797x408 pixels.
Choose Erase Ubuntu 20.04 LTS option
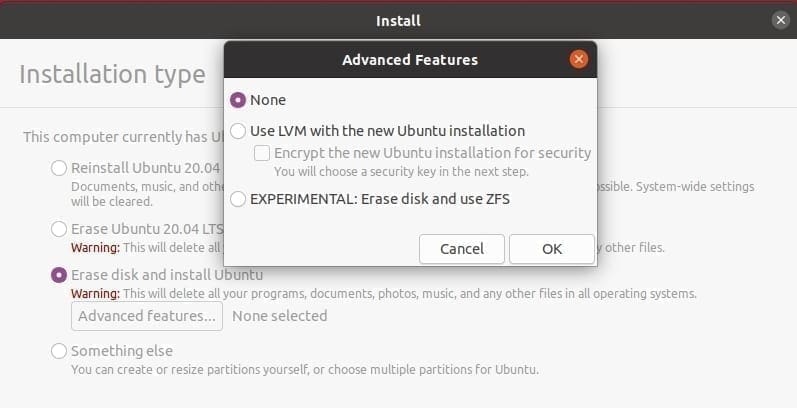tap(59, 229)
